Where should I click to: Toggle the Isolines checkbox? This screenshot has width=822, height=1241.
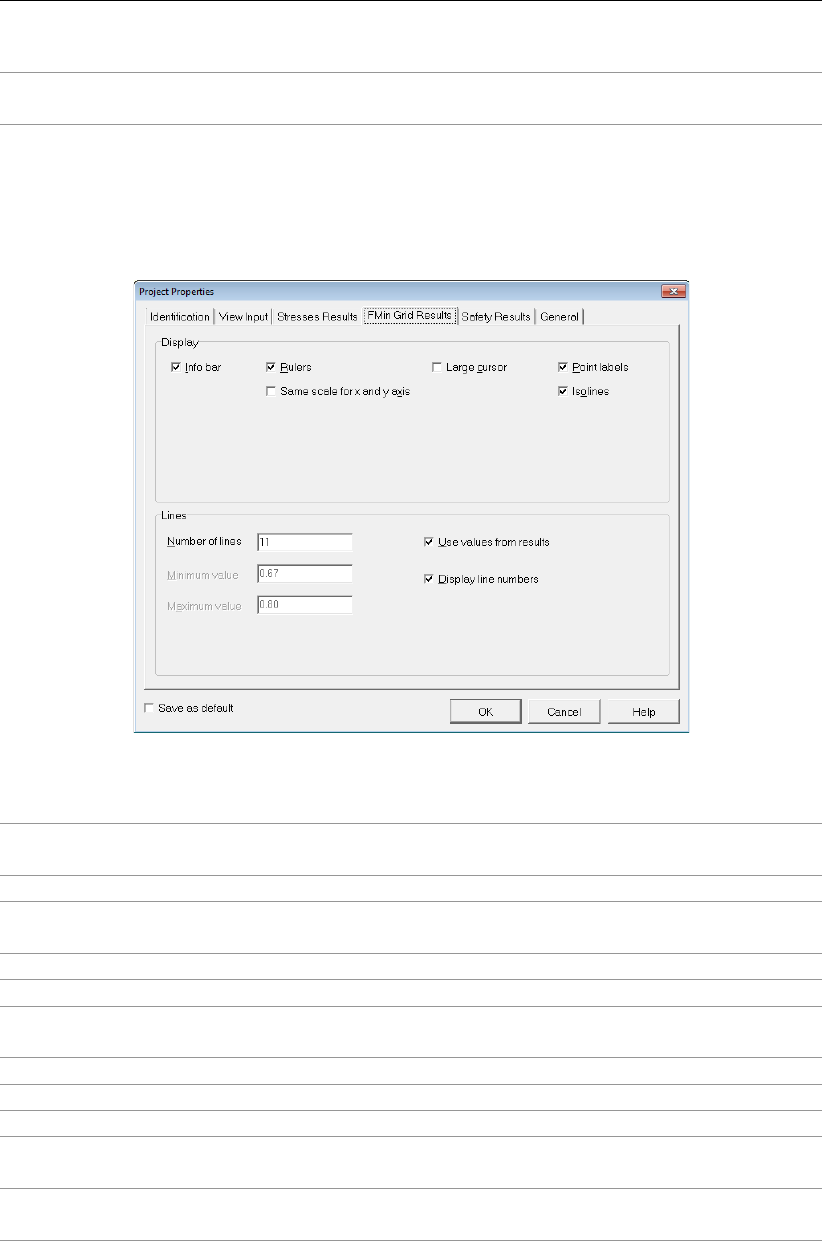[x=584, y=392]
